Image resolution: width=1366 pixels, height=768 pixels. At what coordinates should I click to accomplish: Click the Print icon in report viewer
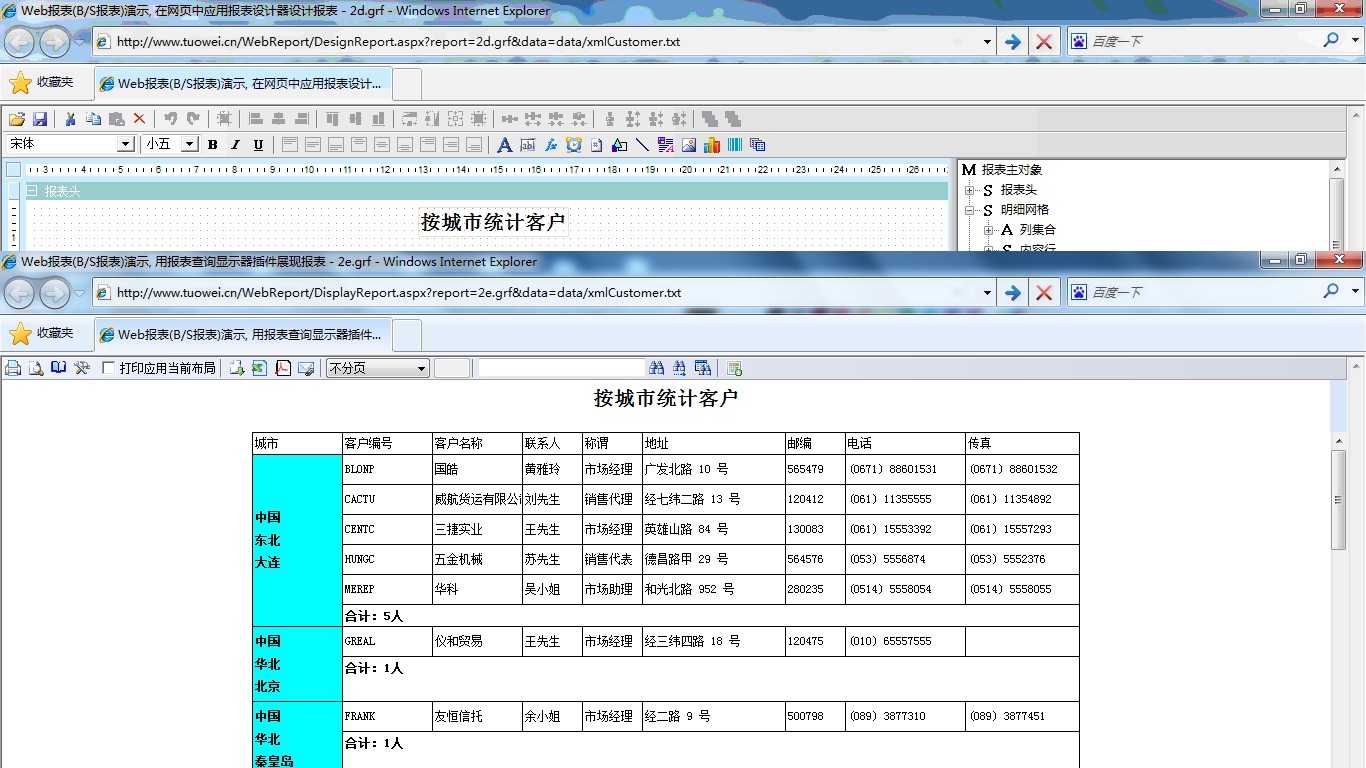click(x=13, y=368)
